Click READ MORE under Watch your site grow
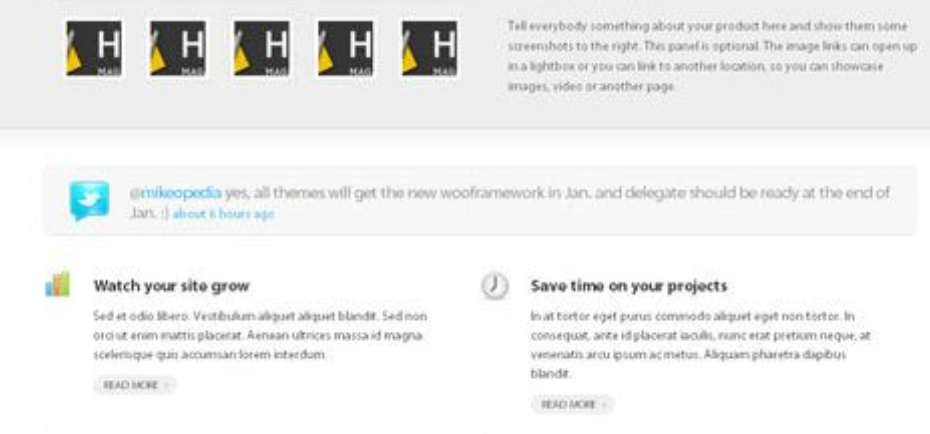The height and width of the screenshot is (434, 930). [135, 385]
